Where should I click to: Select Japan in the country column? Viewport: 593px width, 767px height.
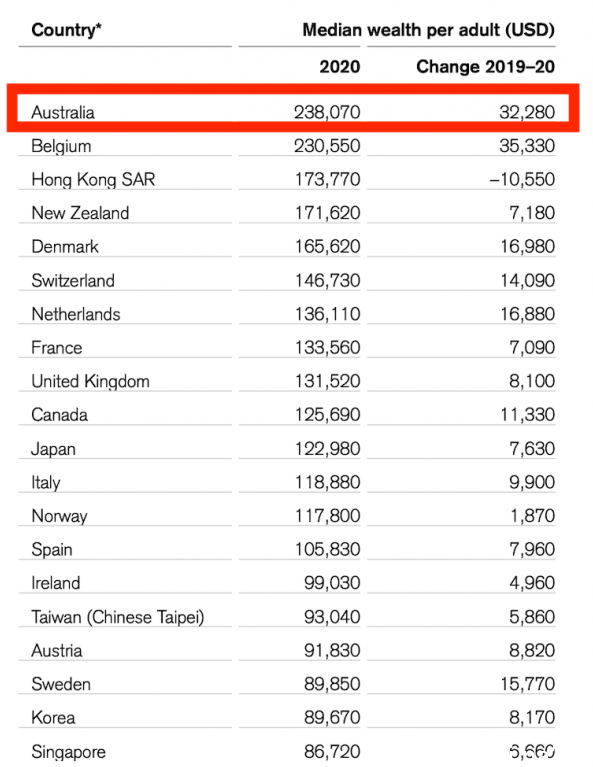(x=53, y=449)
